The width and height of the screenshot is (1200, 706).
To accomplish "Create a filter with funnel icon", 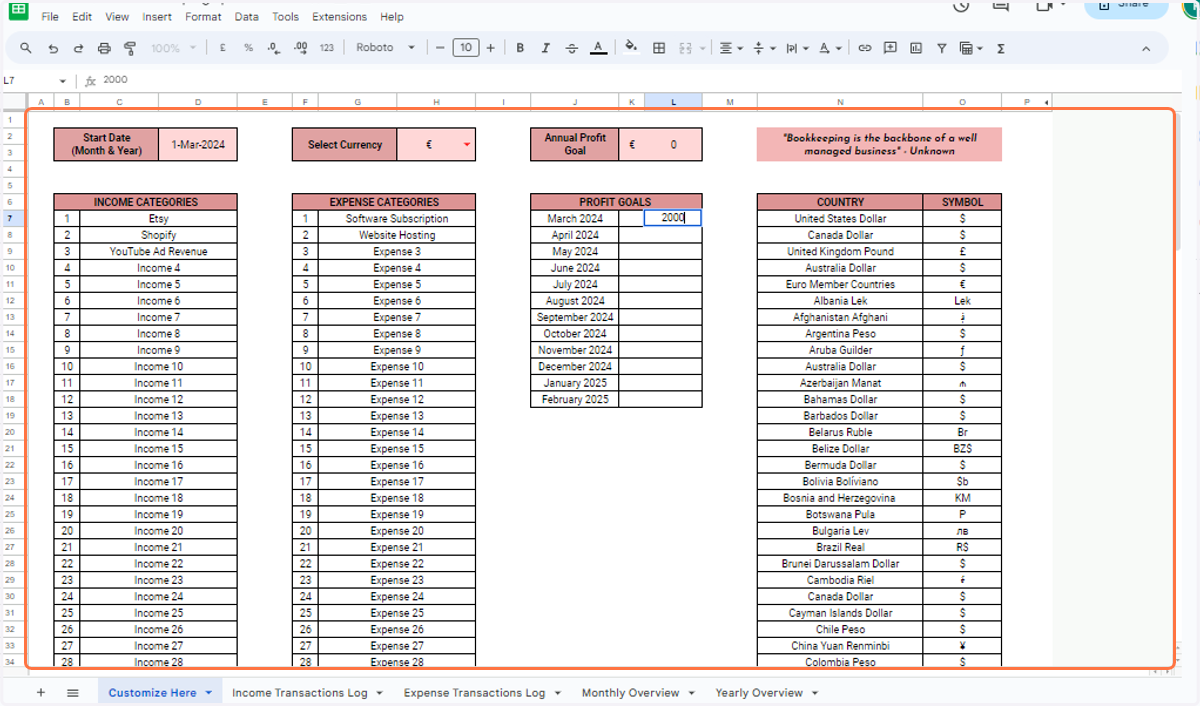I will tap(942, 48).
